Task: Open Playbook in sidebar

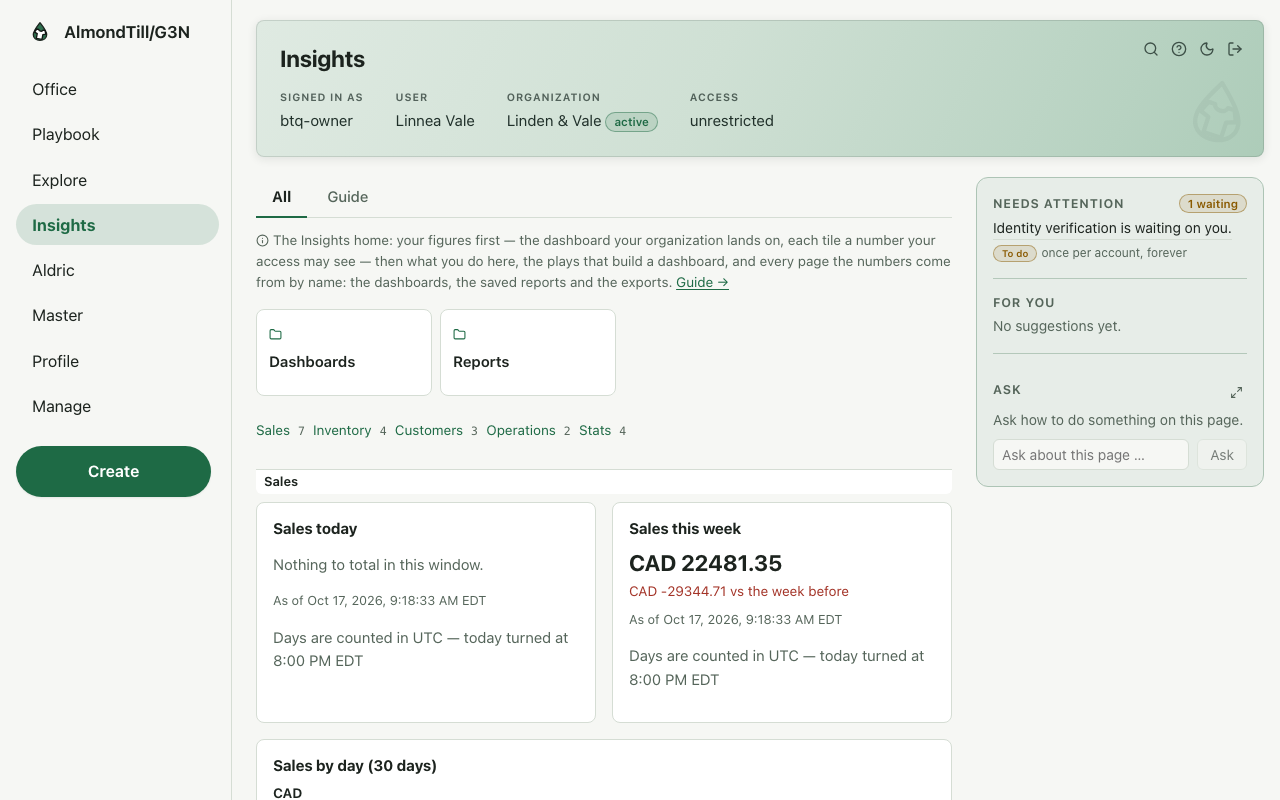Action: (117, 134)
